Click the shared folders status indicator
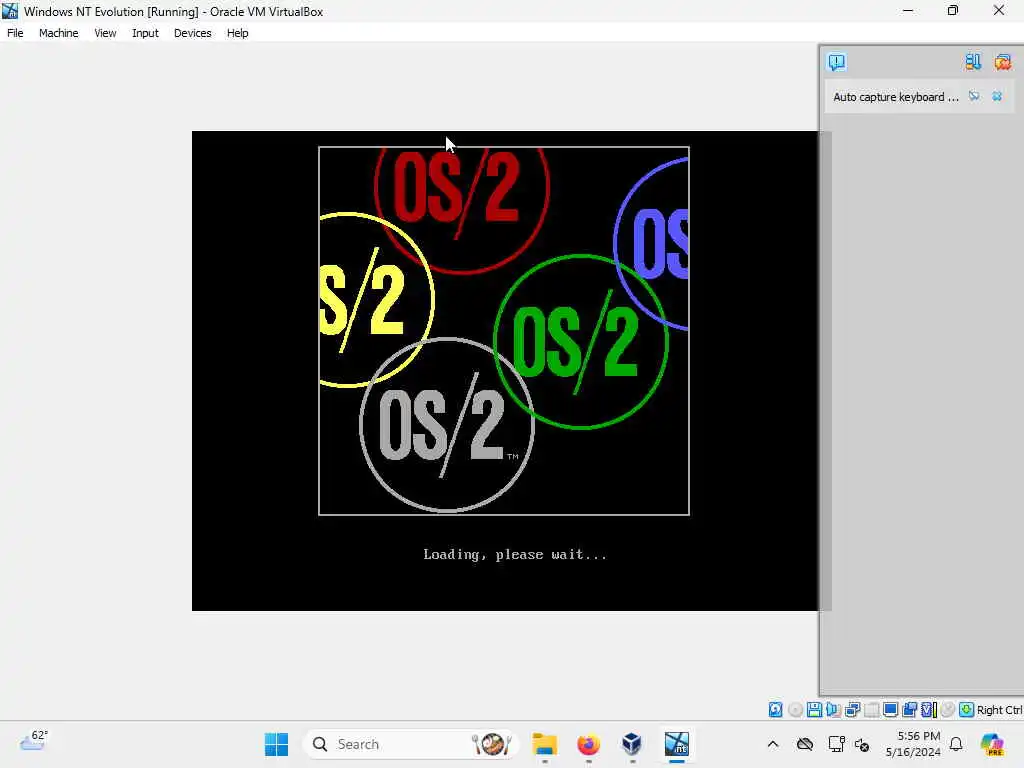1024x768 pixels. coord(871,710)
